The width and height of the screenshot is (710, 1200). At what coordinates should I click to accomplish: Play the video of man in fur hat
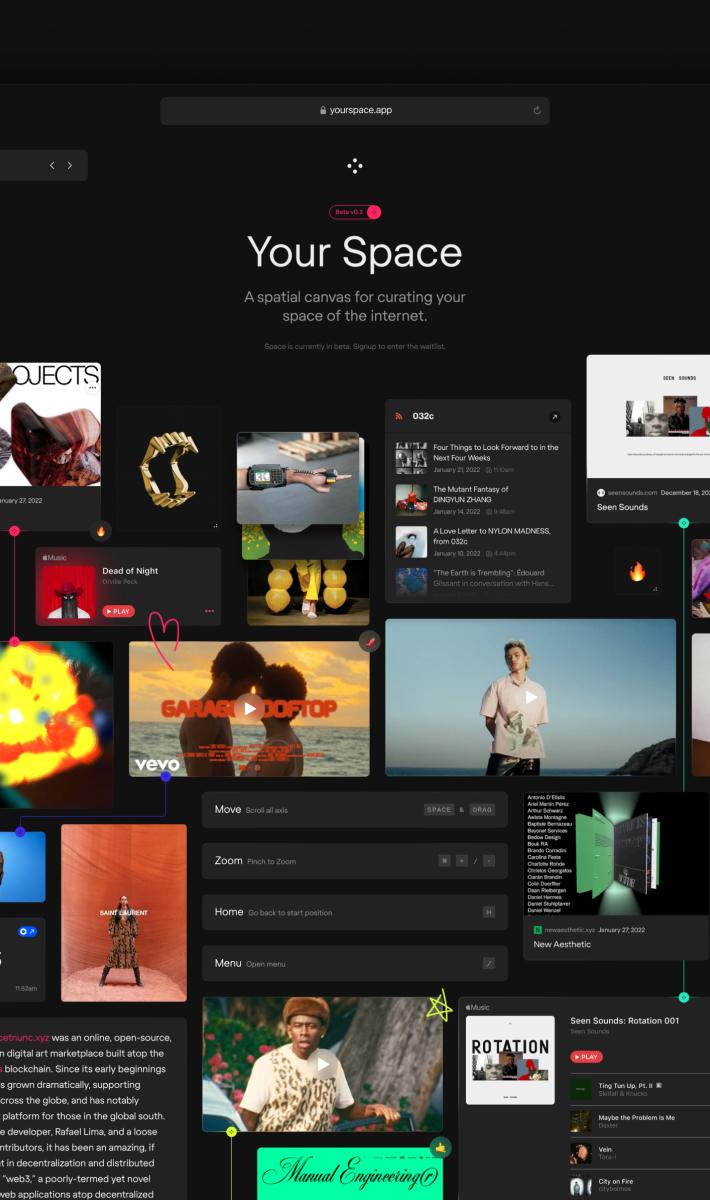click(323, 1064)
